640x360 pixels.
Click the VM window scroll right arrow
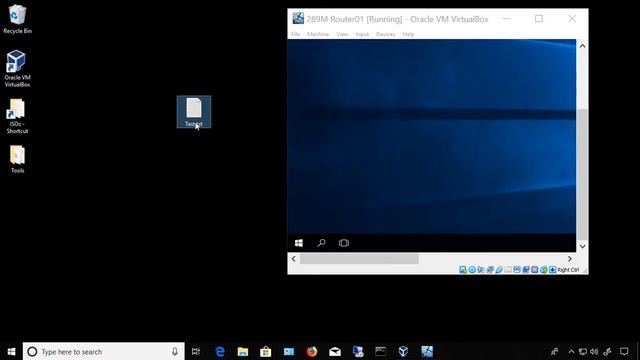tap(570, 258)
